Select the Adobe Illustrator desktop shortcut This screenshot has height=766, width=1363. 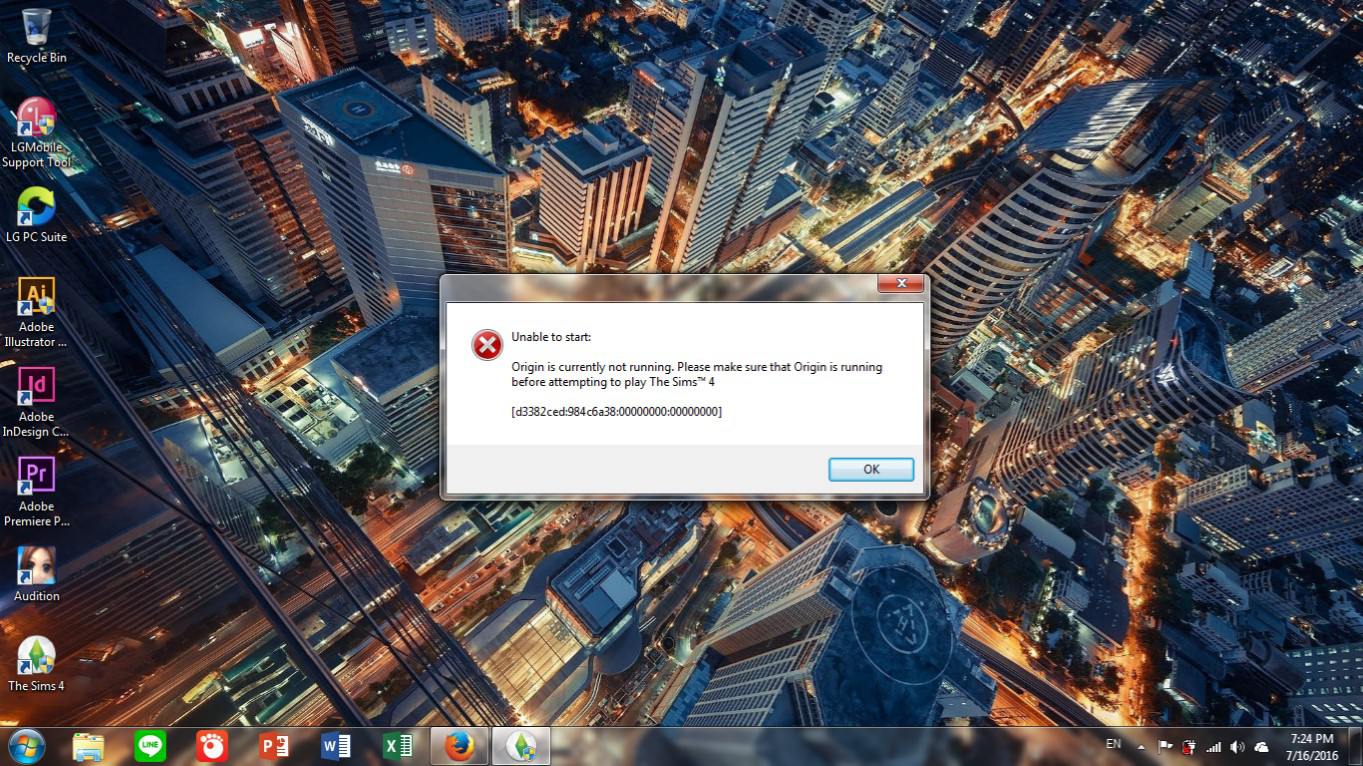point(37,312)
